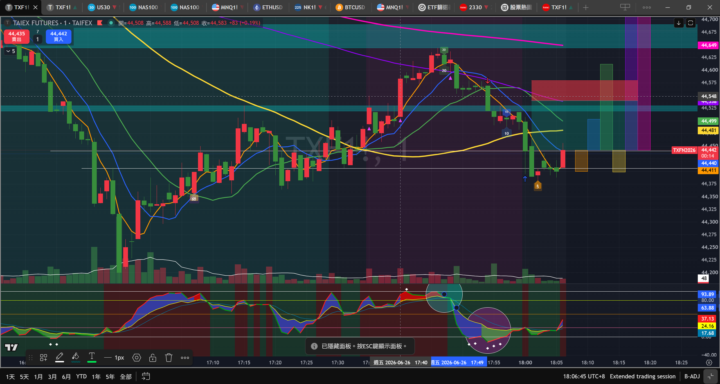Select the YTD time range
Viewport: 720px width, 384px height.
click(x=81, y=376)
